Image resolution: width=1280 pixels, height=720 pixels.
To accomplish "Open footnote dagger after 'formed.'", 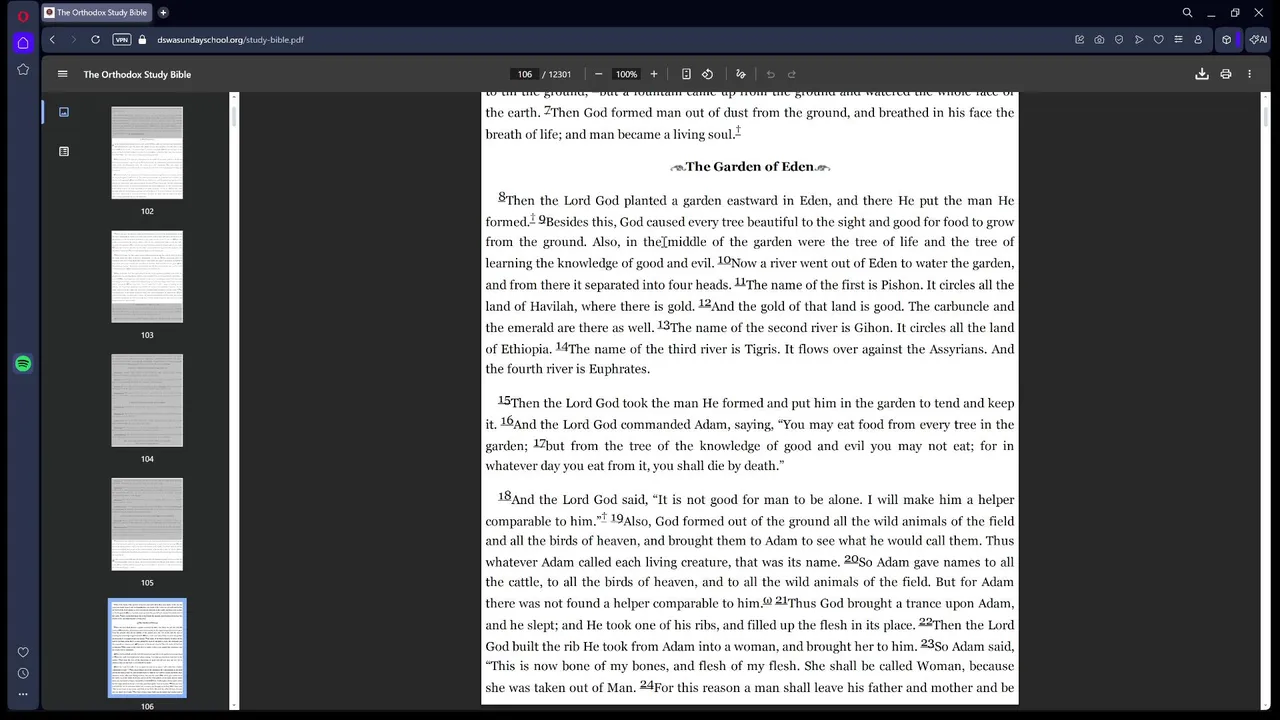I will [532, 218].
